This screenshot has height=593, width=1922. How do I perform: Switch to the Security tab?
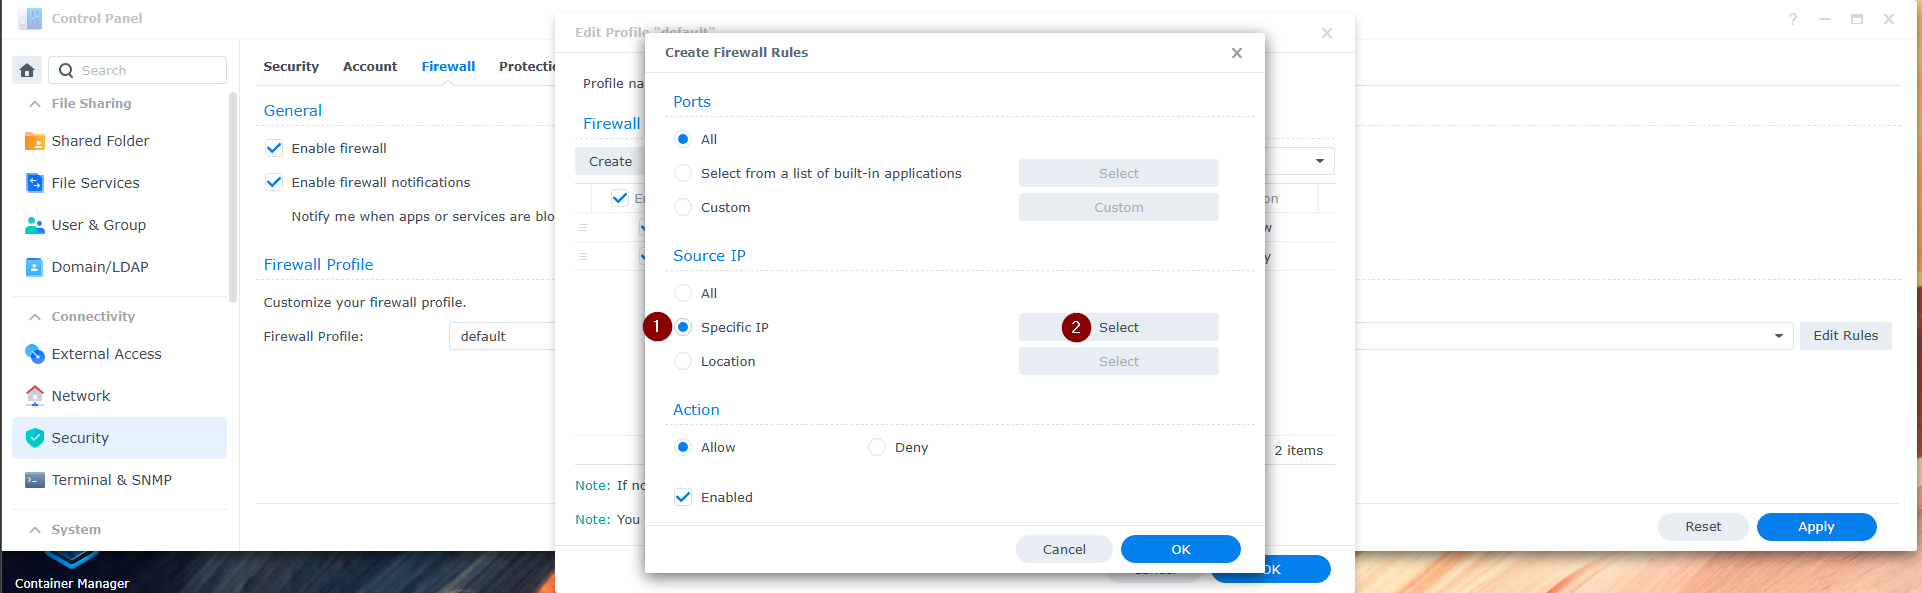pyautogui.click(x=291, y=66)
